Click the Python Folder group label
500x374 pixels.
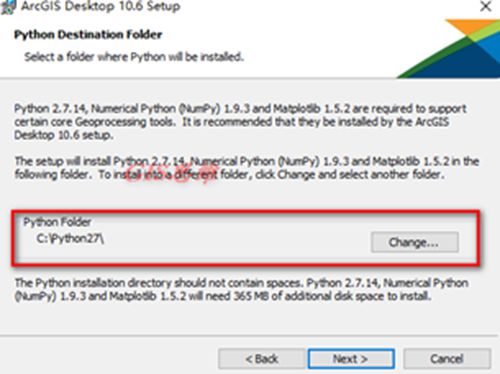coord(57,222)
